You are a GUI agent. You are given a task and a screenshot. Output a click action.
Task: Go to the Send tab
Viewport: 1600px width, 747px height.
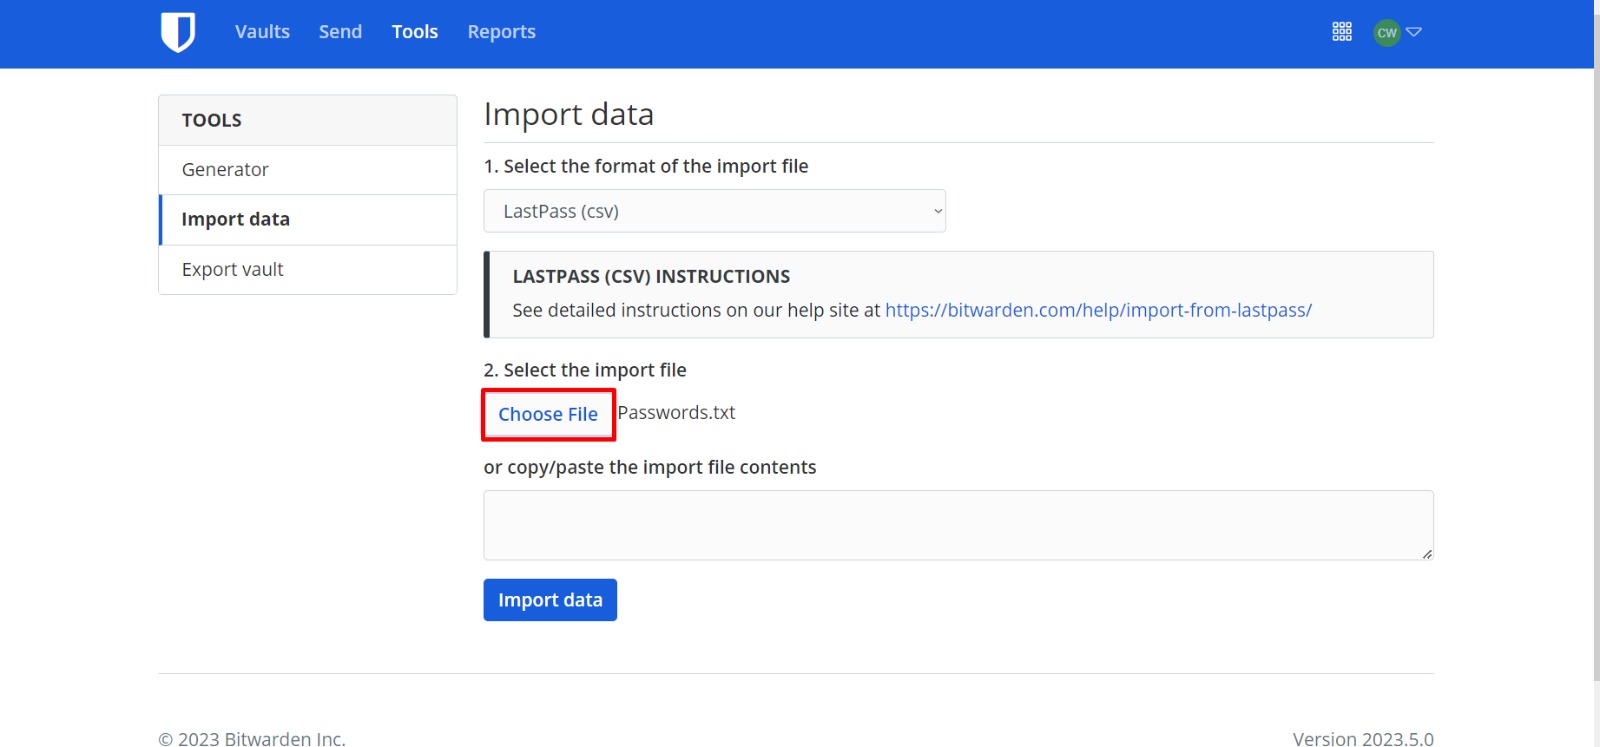click(340, 32)
